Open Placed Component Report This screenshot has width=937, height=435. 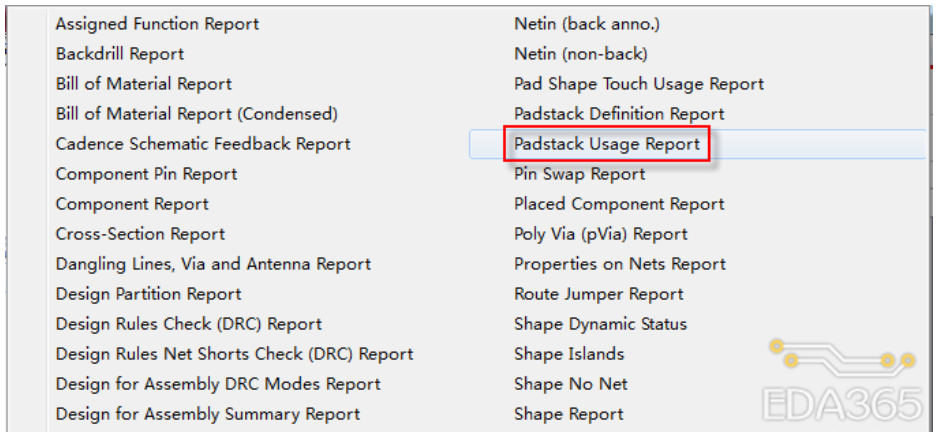click(619, 204)
